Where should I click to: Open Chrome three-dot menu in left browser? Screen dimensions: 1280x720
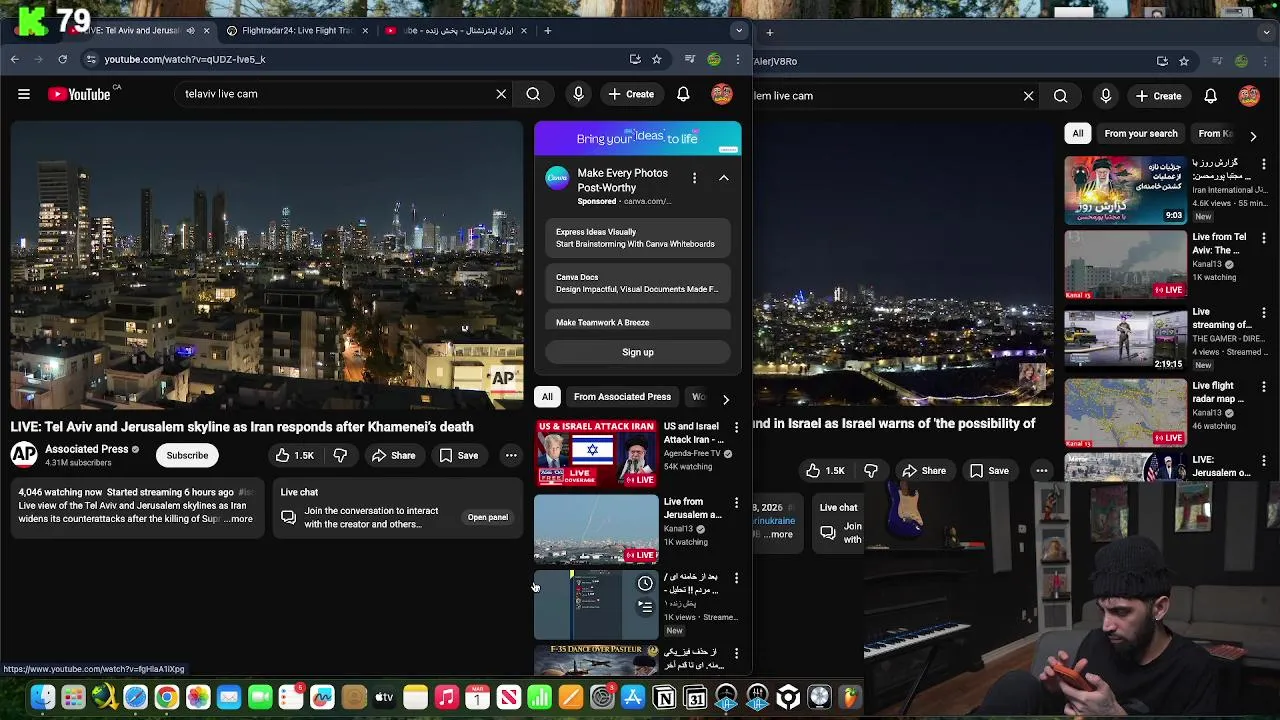pyautogui.click(x=738, y=59)
